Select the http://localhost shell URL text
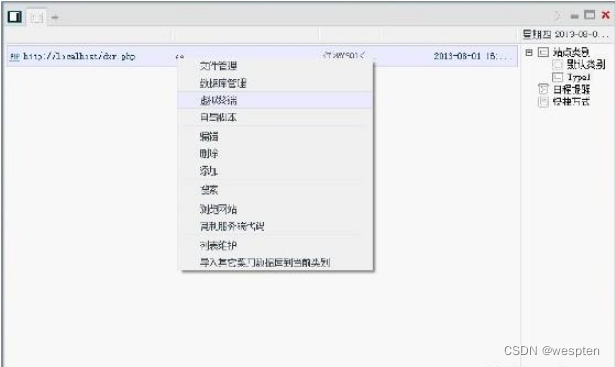The width and height of the screenshot is (615, 367). tap(79, 56)
